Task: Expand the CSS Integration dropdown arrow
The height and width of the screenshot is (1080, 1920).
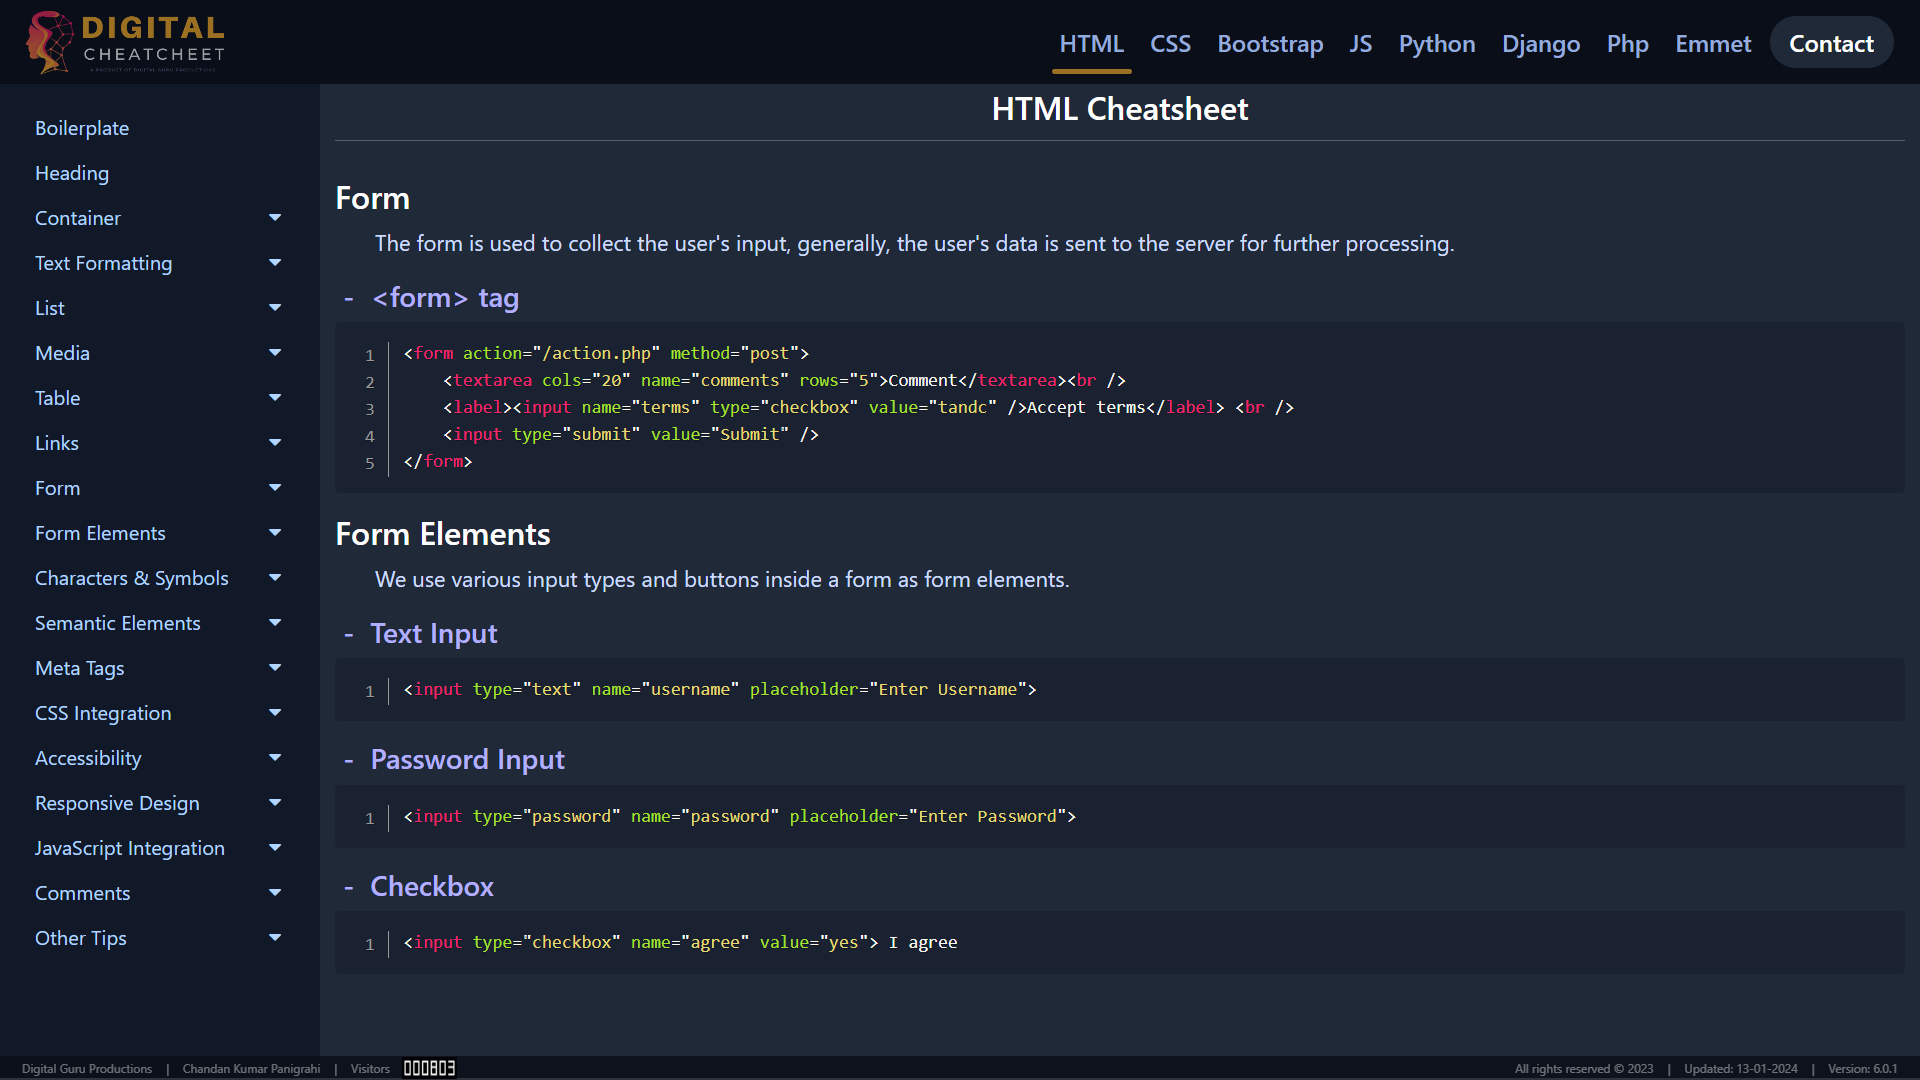Action: (275, 713)
